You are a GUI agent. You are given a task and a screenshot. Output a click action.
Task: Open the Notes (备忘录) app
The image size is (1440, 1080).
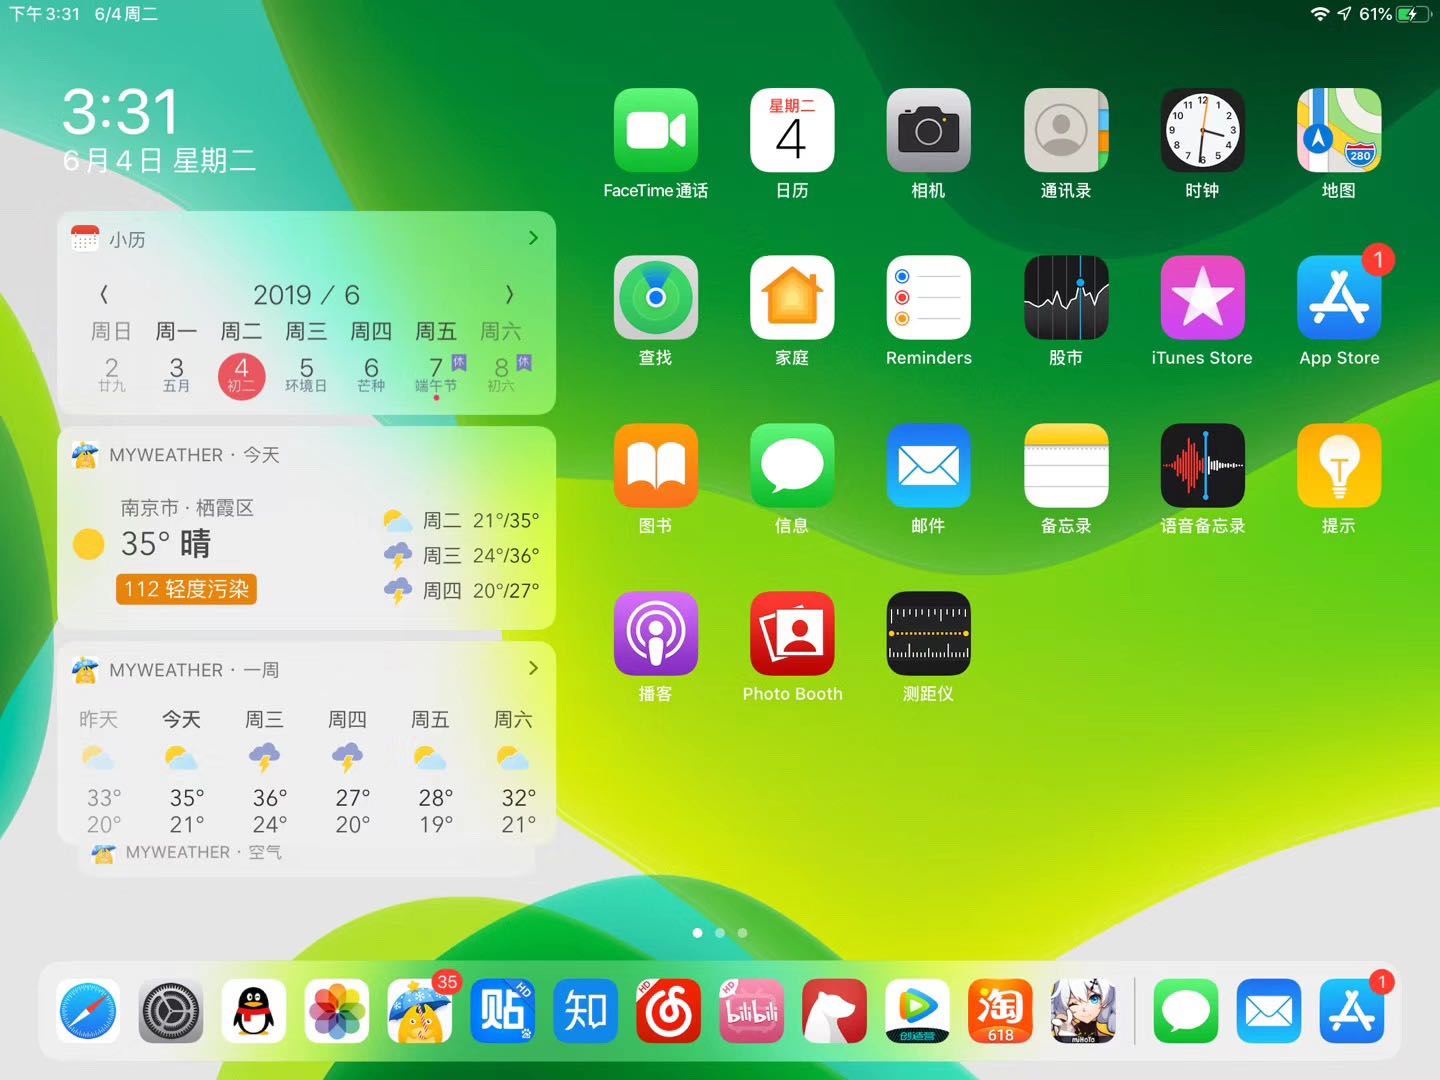click(1066, 466)
